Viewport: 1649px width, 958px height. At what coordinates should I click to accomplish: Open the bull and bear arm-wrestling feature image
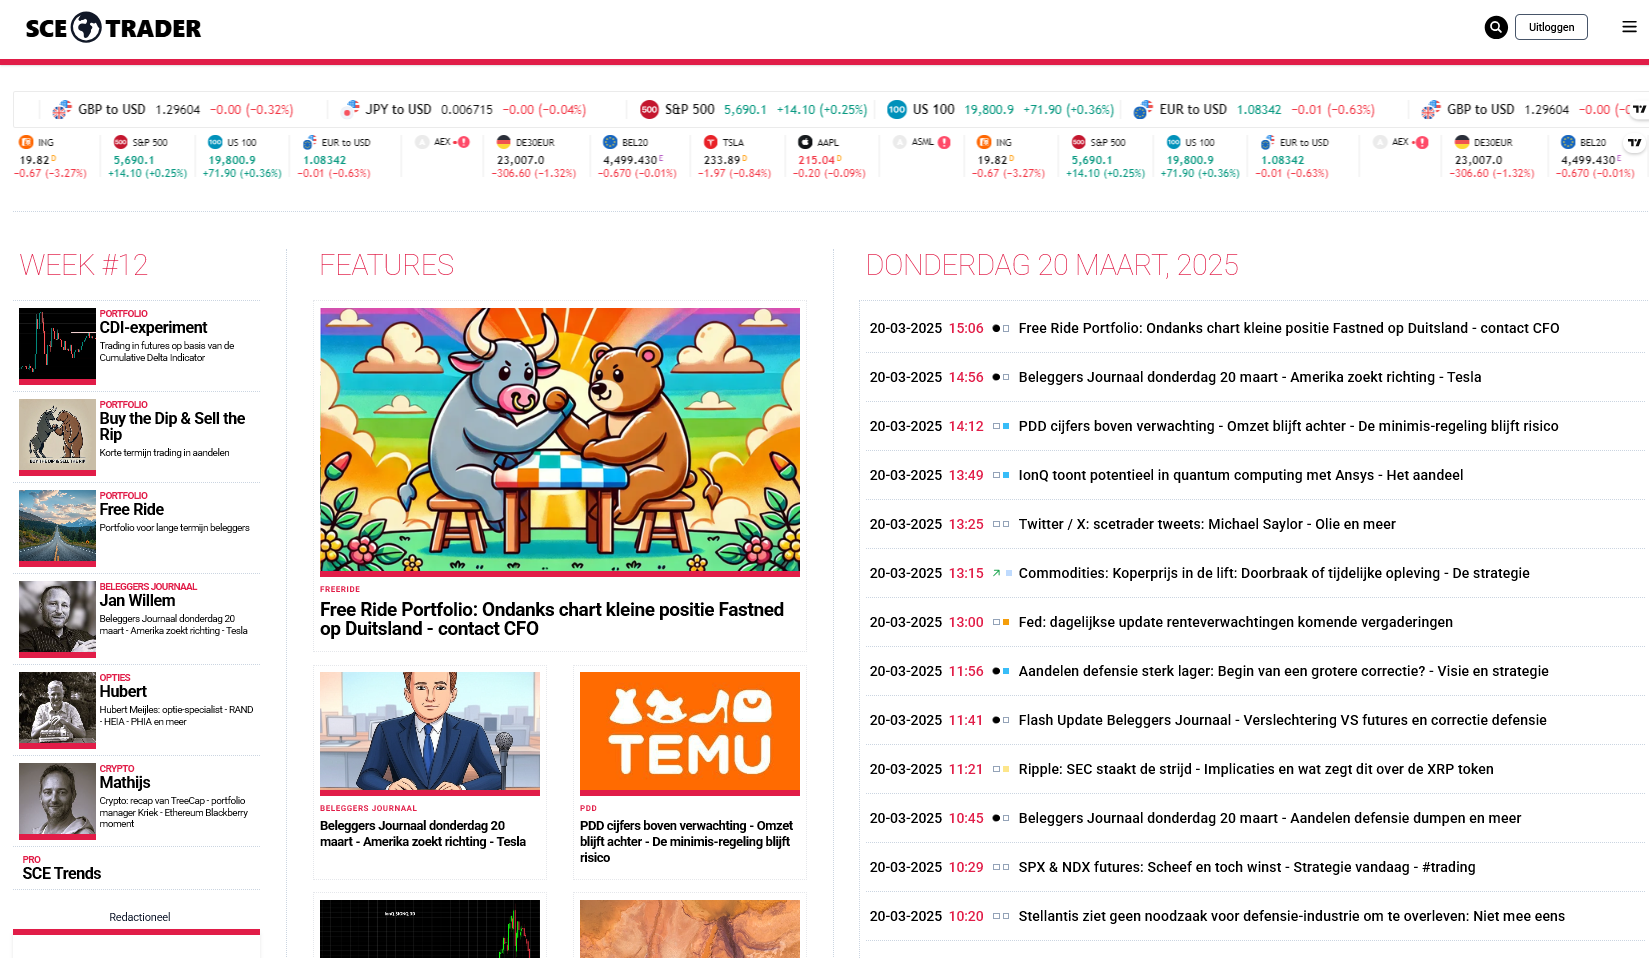[560, 441]
